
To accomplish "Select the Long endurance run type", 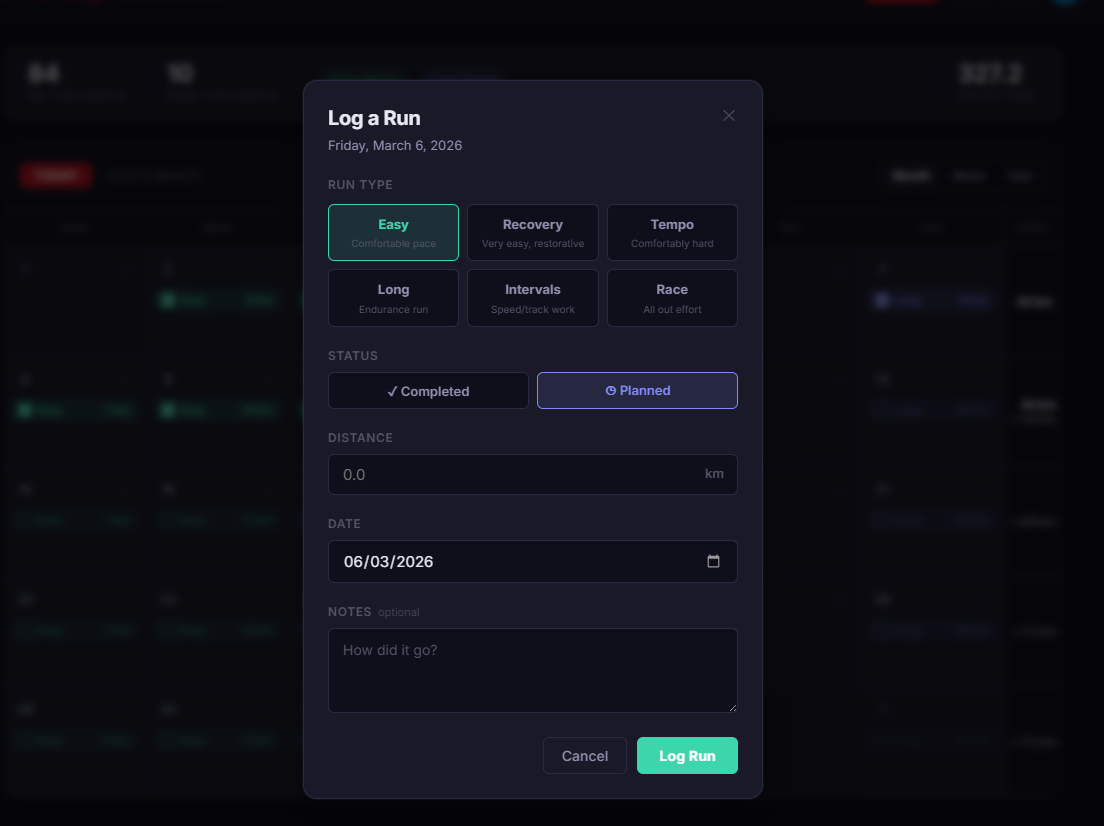I will pos(393,298).
